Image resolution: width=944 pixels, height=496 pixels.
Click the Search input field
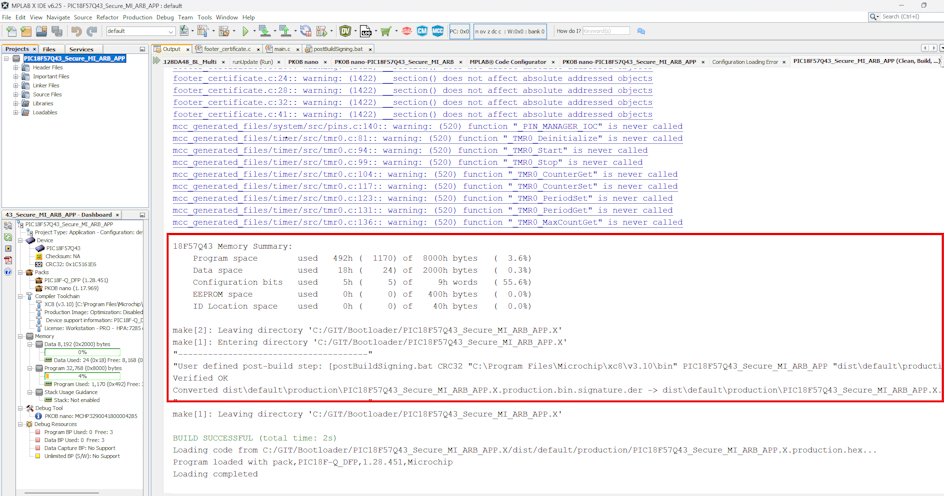[909, 17]
